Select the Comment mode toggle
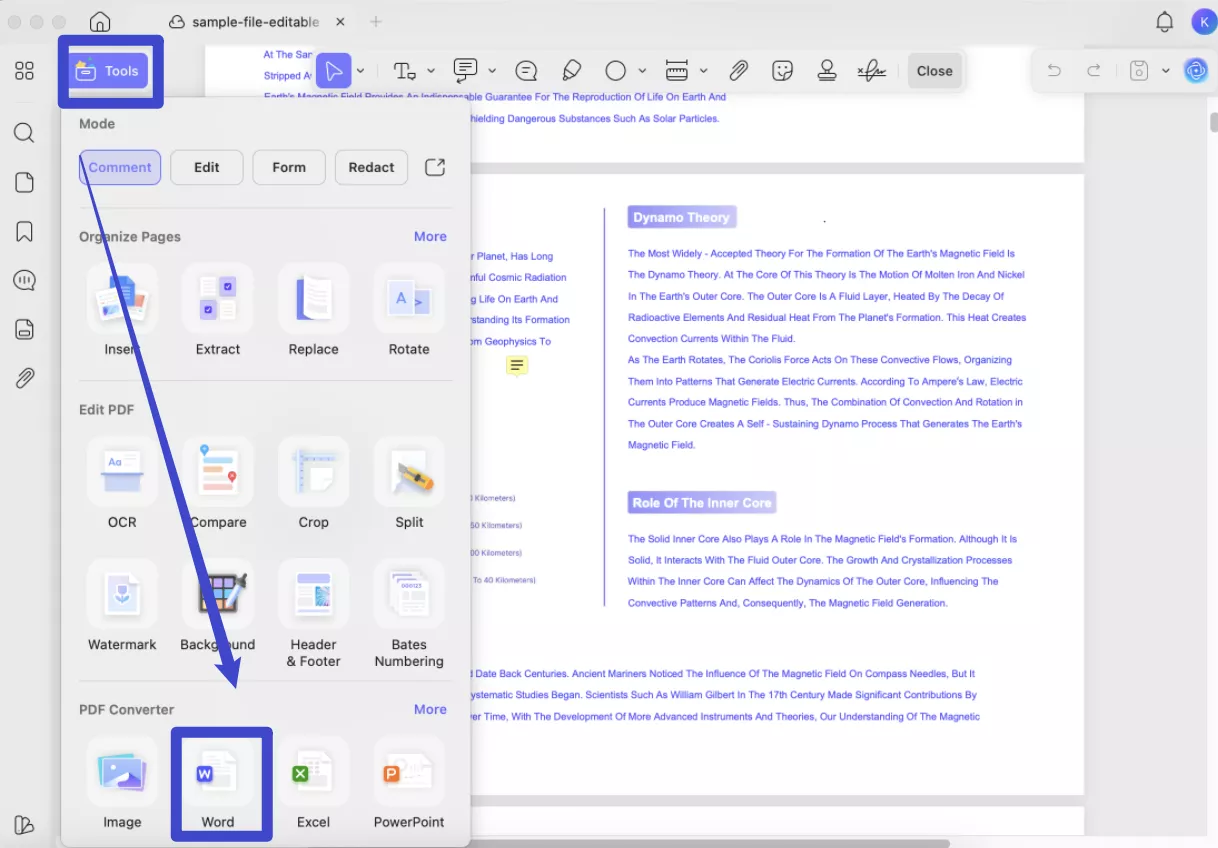Viewport: 1218px width, 848px height. tap(119, 167)
